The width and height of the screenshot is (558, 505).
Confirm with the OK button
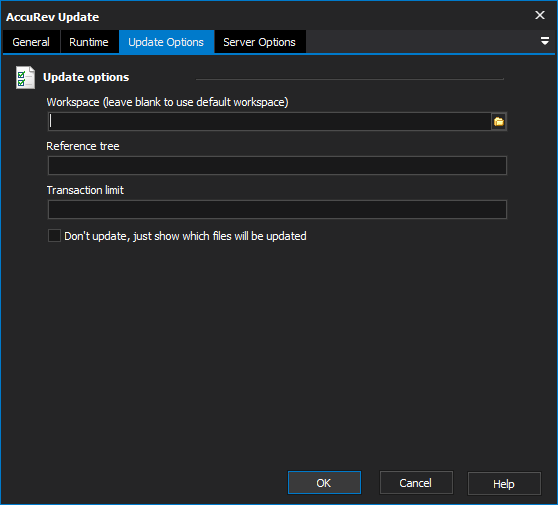(324, 483)
